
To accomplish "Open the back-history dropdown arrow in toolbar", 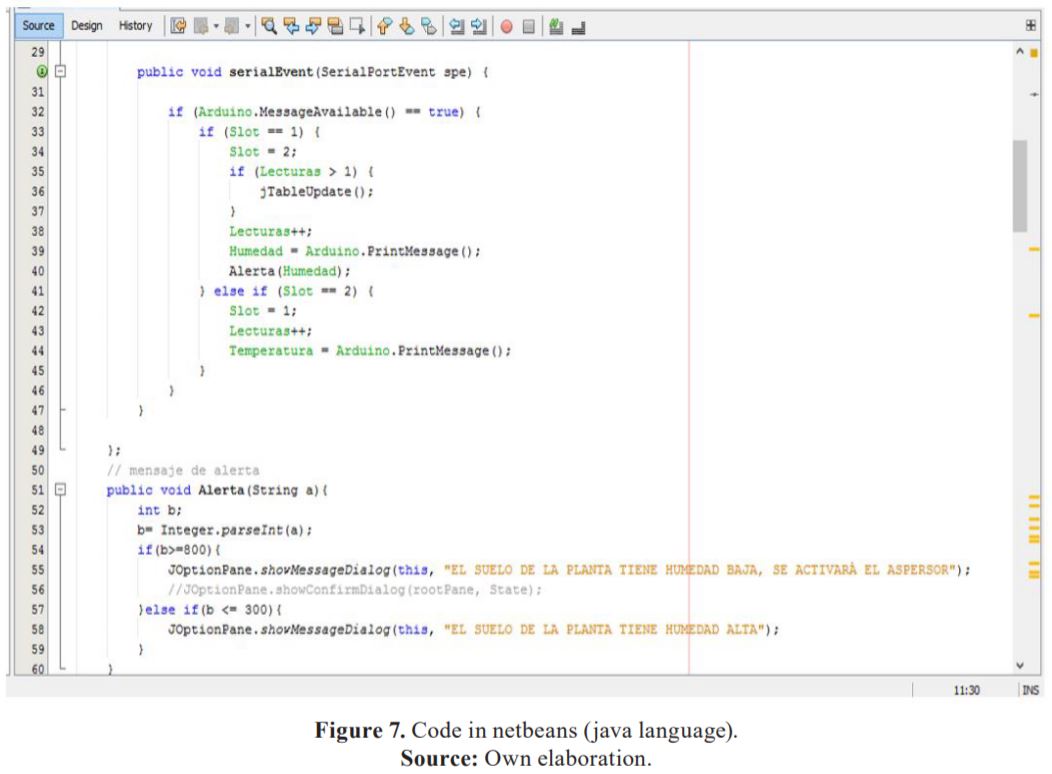I will click(216, 27).
